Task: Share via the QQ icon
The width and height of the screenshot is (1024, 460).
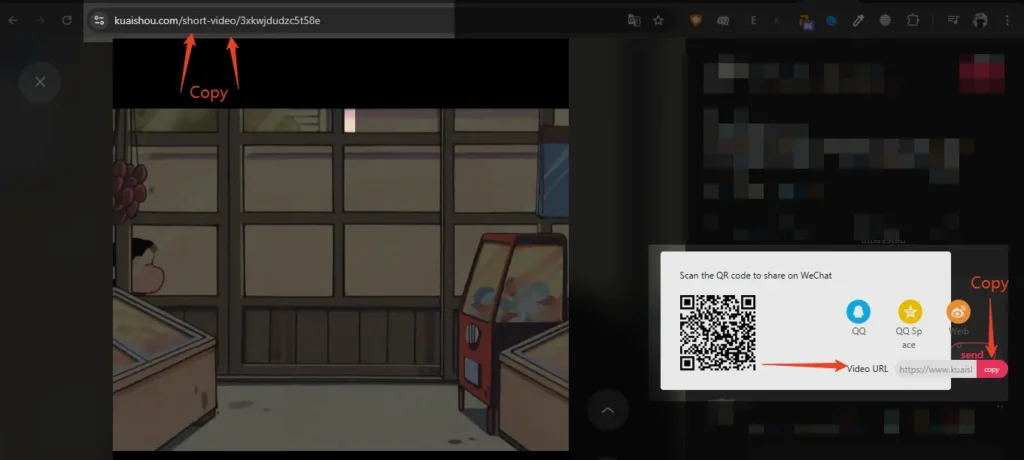Action: tap(858, 312)
